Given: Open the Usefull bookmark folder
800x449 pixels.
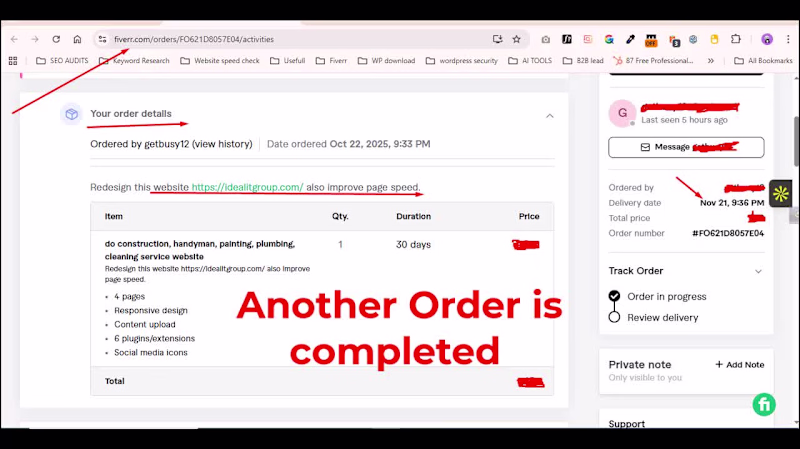Looking at the screenshot, I should click(288, 61).
